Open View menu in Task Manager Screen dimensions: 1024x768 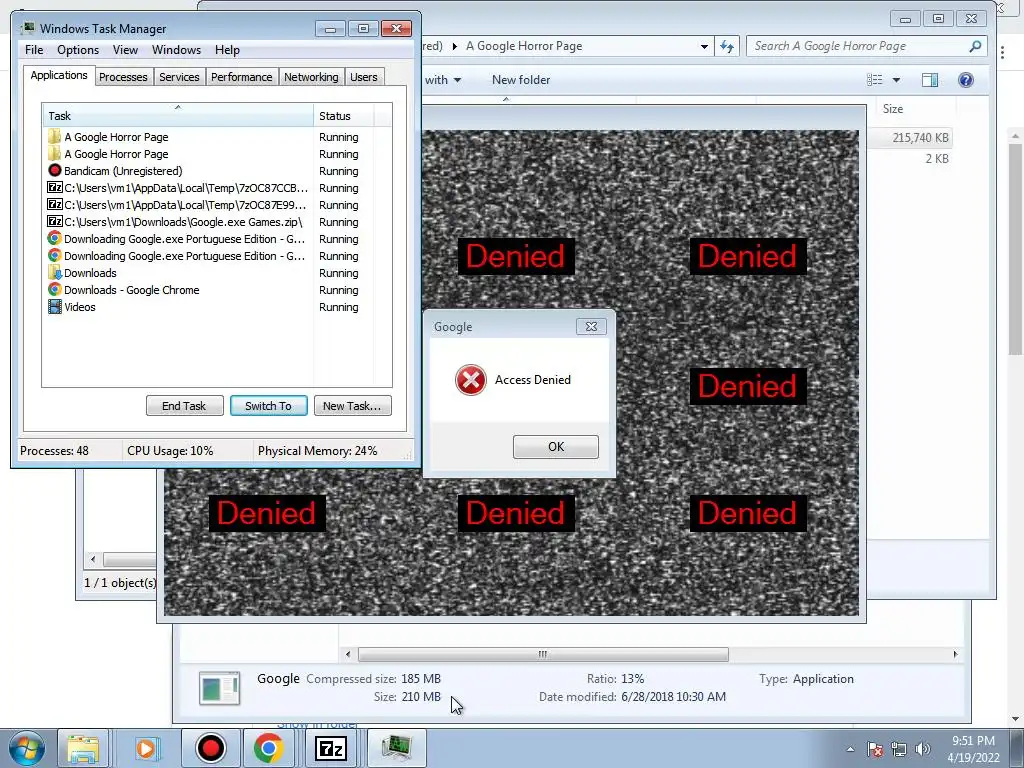[x=125, y=50]
